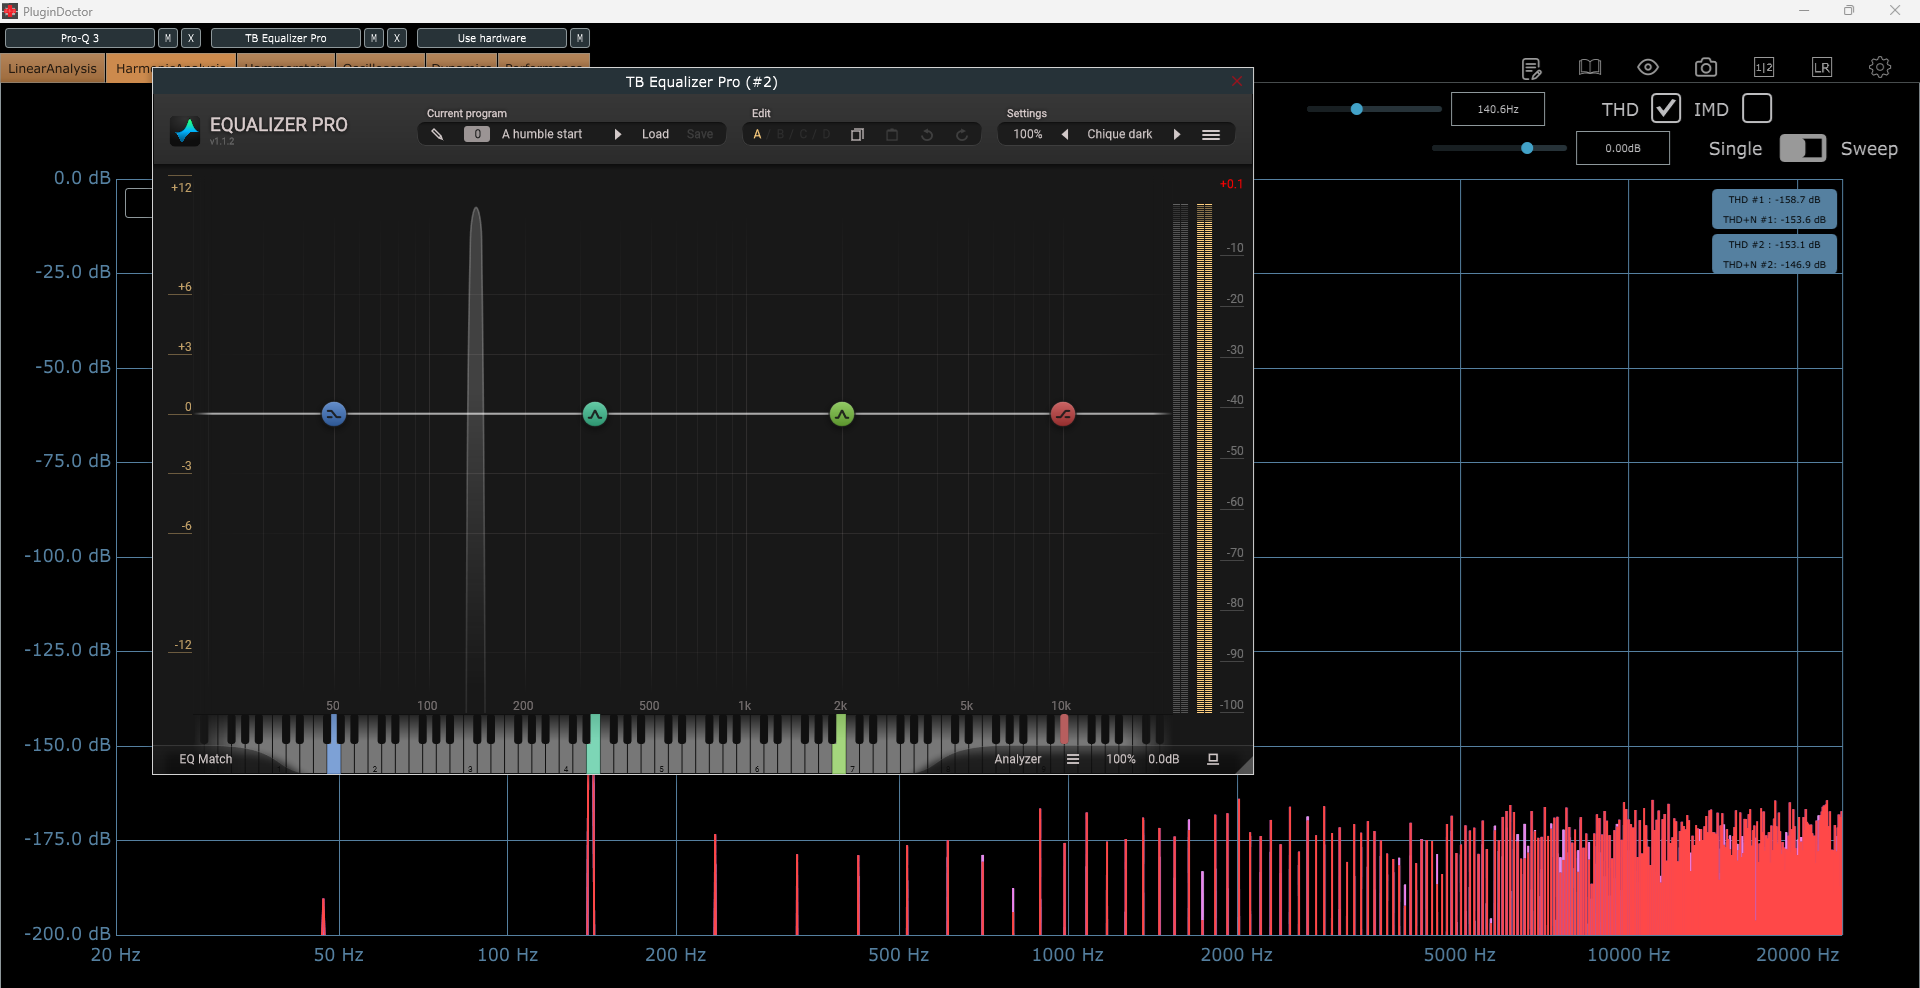
Task: Switch to the LinearAnalysis tab
Action: (53, 68)
